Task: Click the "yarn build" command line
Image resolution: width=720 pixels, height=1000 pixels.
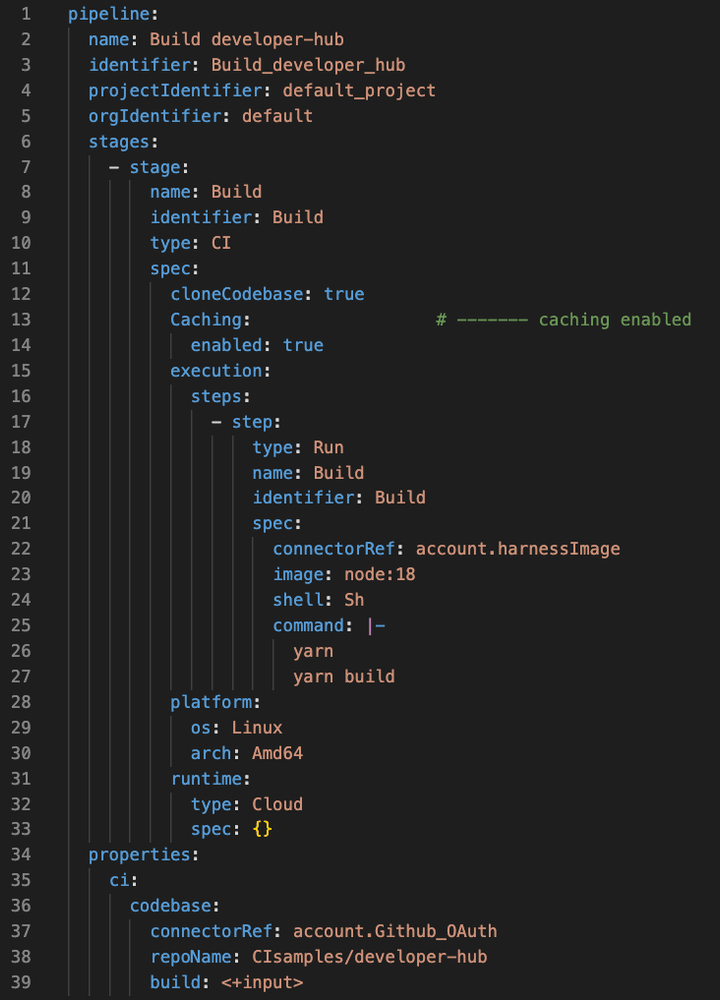Action: (343, 676)
